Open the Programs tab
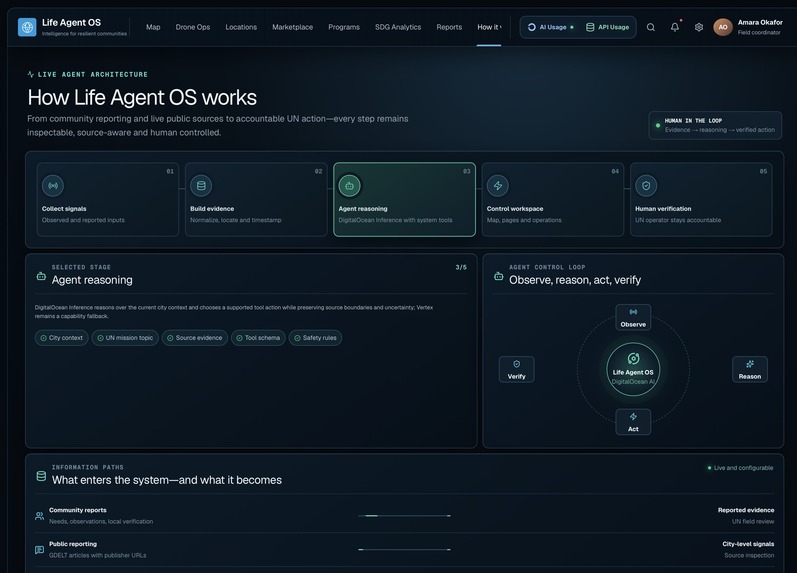The height and width of the screenshot is (573, 797). (344, 27)
